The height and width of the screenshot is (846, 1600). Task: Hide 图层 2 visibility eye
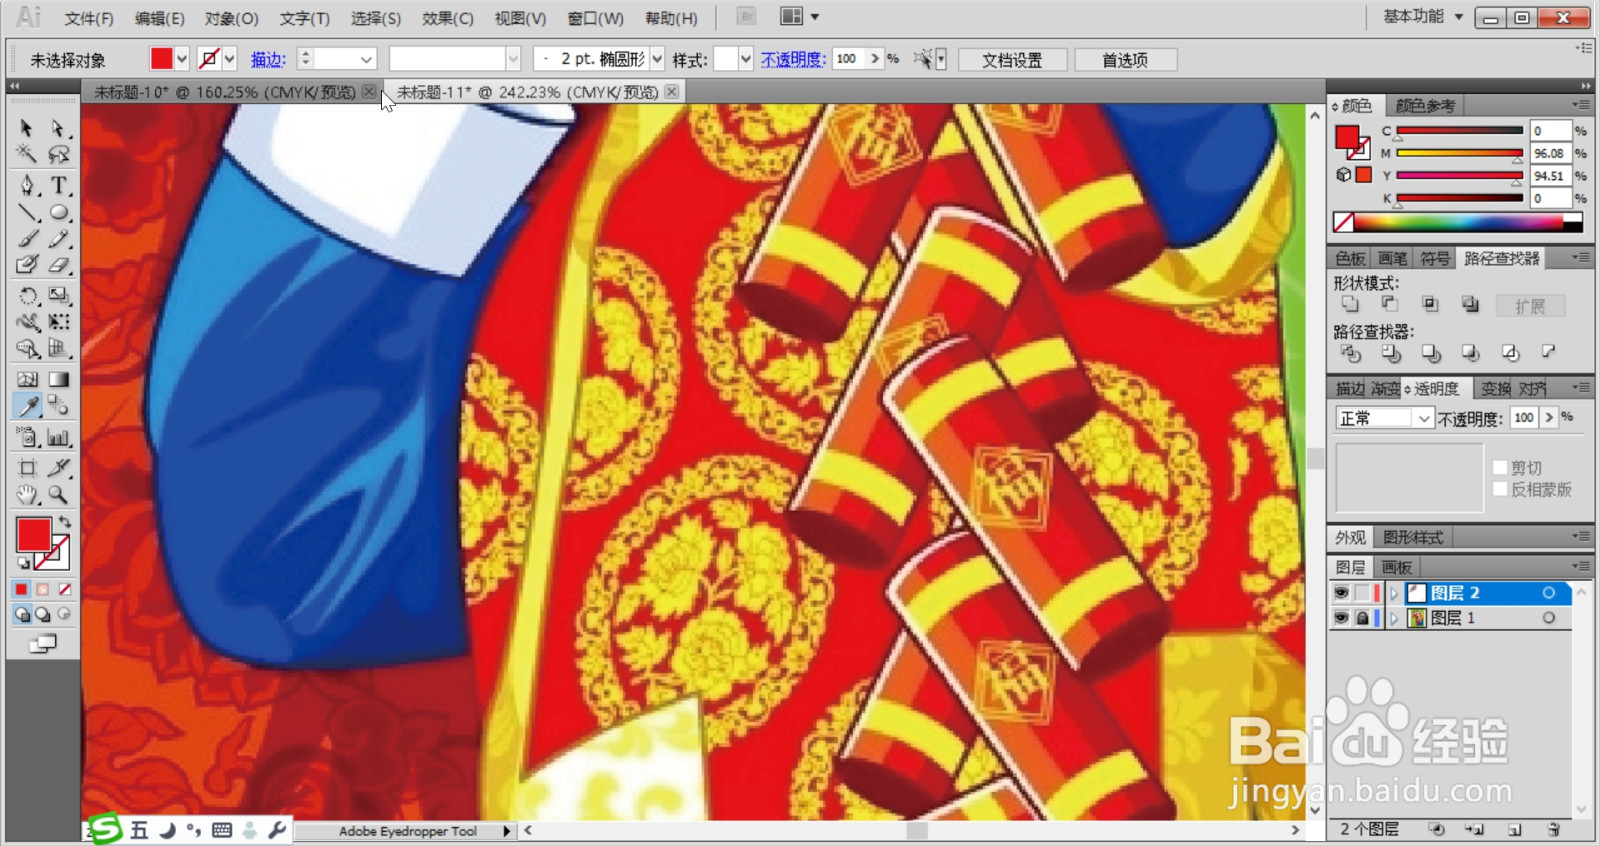coord(1341,593)
